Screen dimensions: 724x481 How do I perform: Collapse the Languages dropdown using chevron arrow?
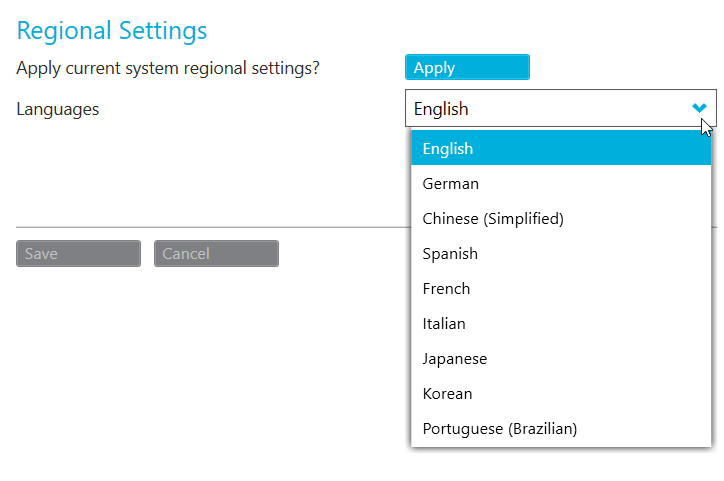(x=700, y=108)
